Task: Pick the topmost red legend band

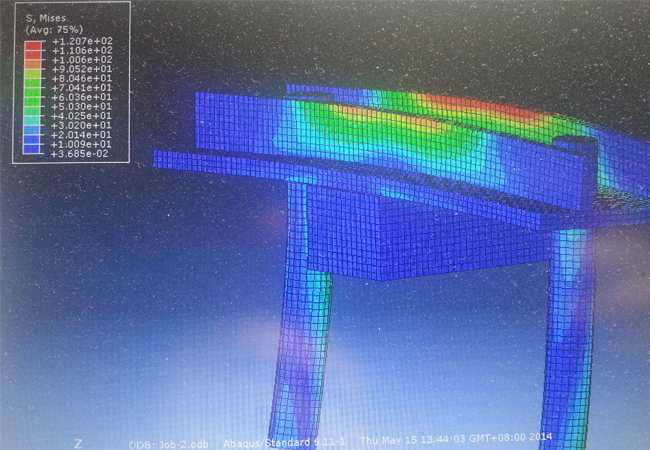Action: (x=33, y=46)
